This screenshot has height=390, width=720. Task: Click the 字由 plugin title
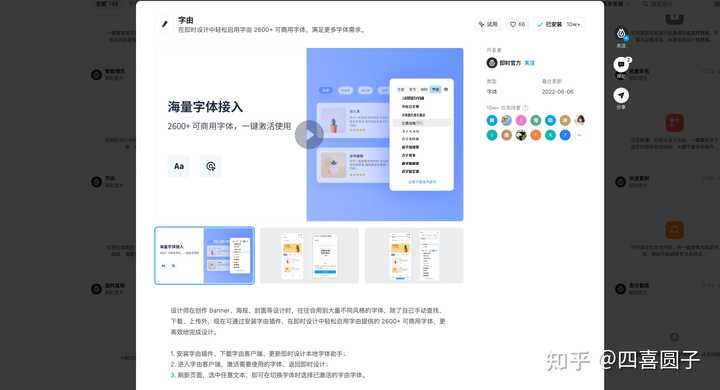(186, 20)
